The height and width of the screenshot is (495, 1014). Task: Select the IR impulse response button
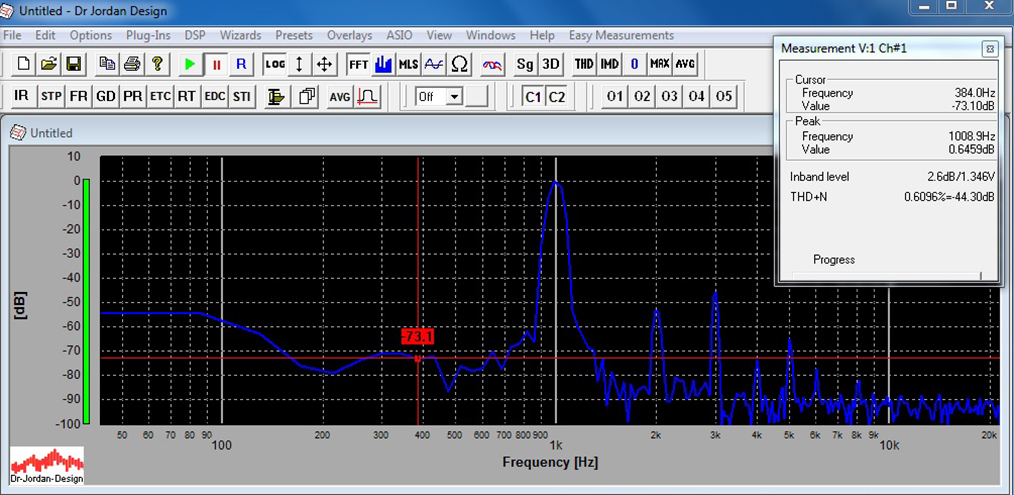point(22,97)
